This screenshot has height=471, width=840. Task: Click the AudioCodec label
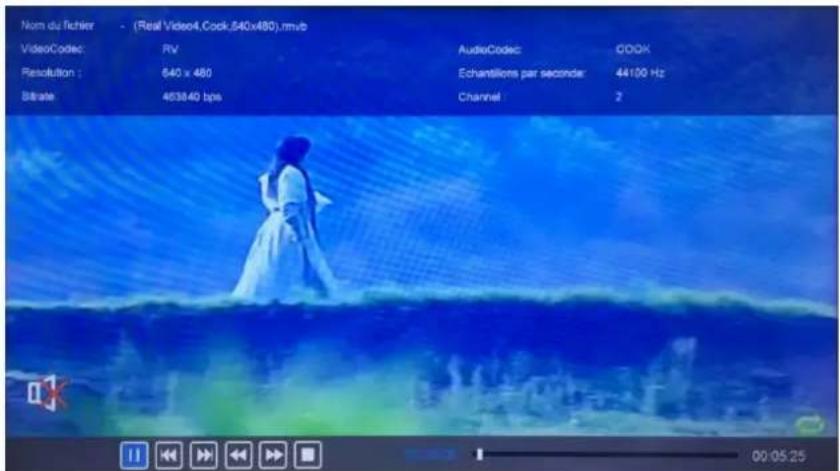[x=490, y=50]
